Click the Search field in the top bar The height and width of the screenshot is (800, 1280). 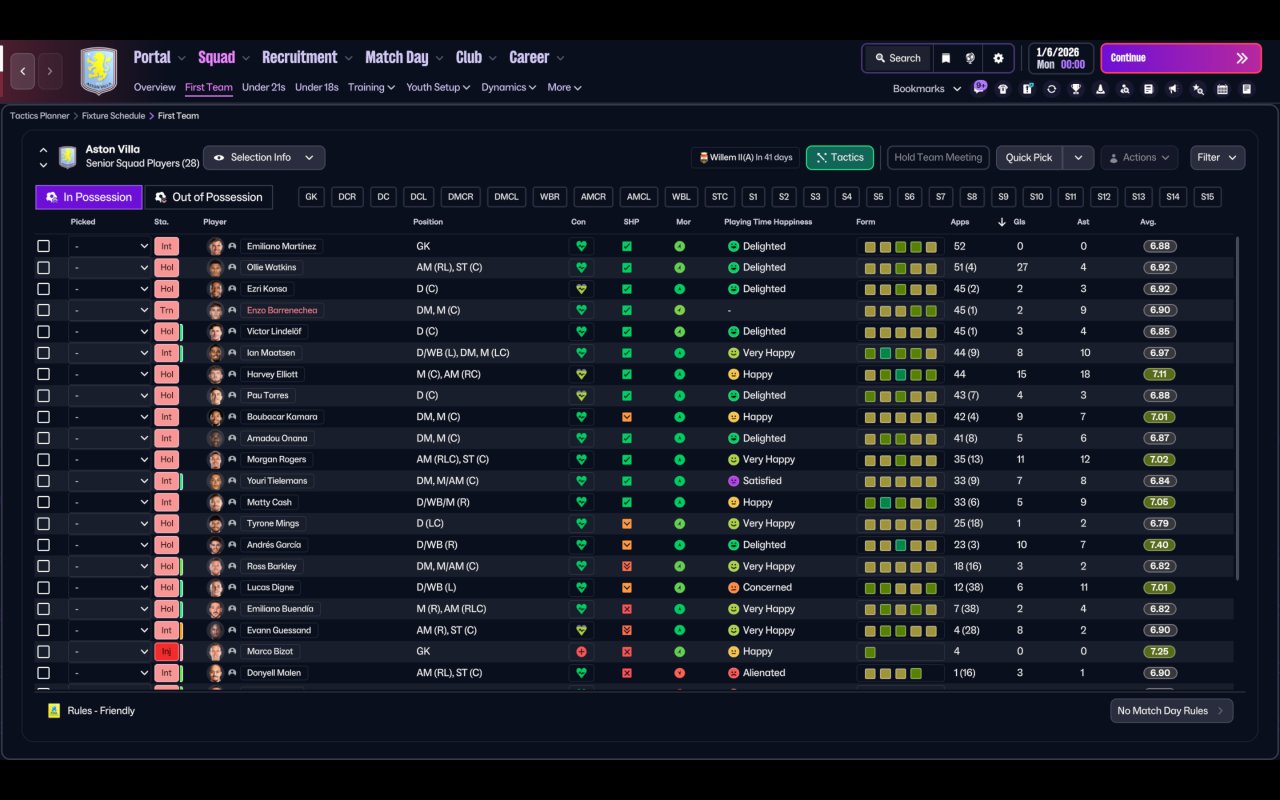tap(897, 58)
